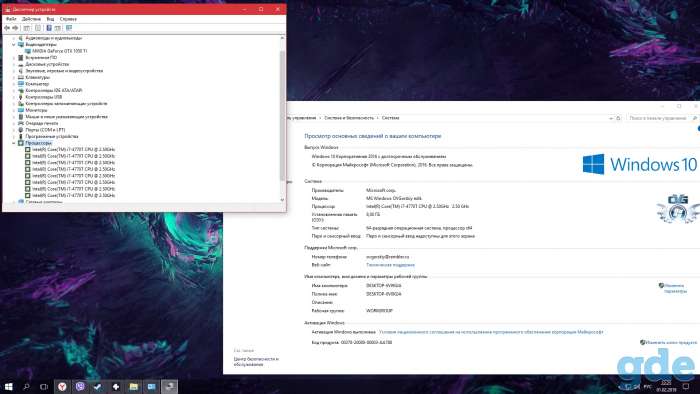Collapse the Видеоадаптеры branch
Screen dimensions: 700x394
click(13, 45)
